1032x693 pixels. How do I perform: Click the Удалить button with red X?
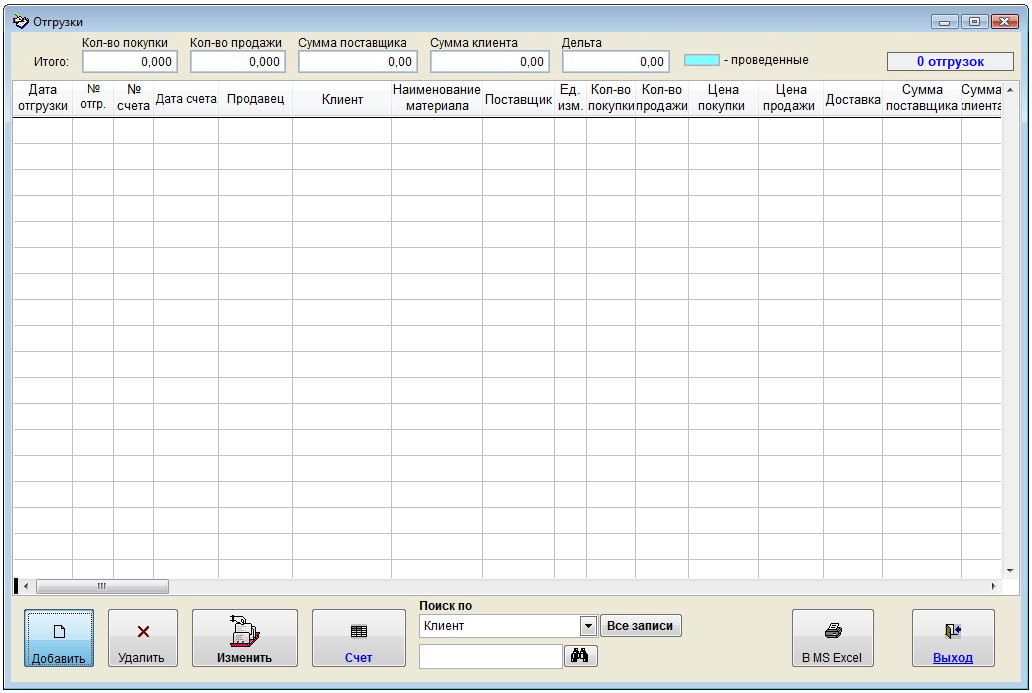point(142,638)
